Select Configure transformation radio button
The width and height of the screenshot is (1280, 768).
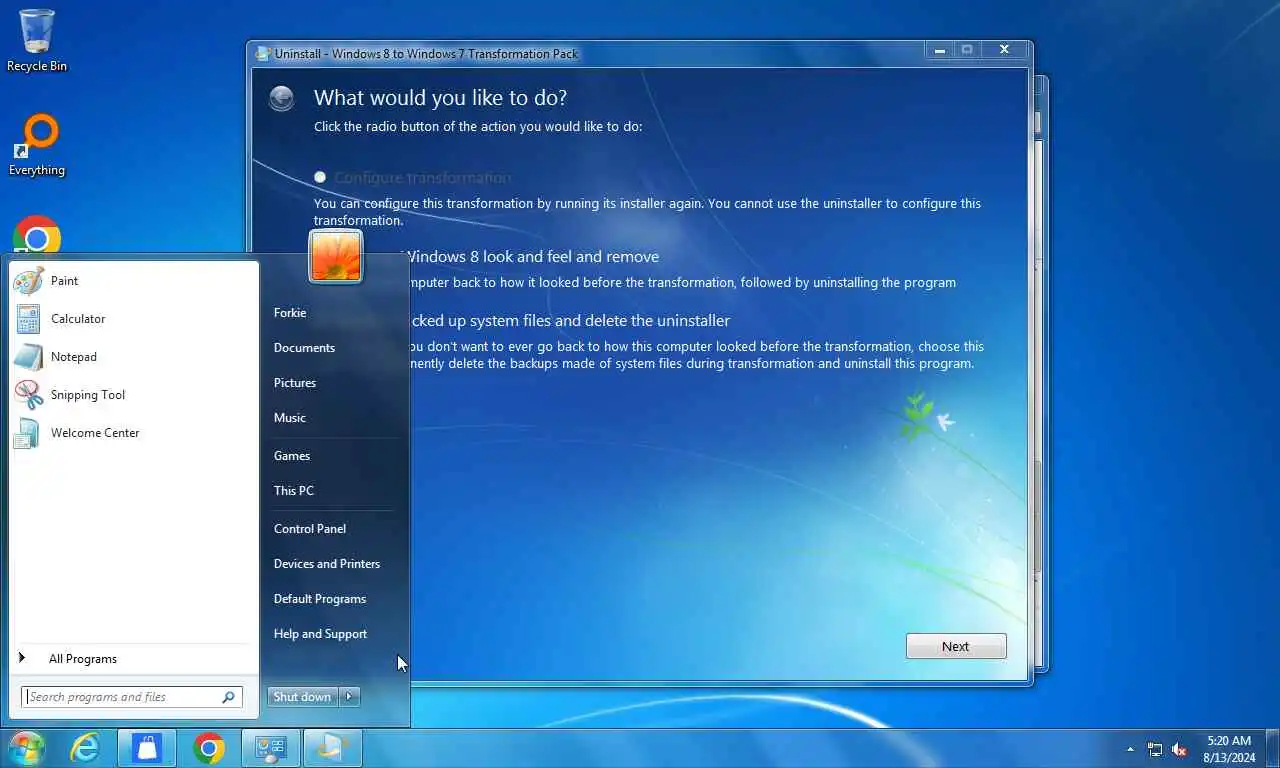(320, 177)
